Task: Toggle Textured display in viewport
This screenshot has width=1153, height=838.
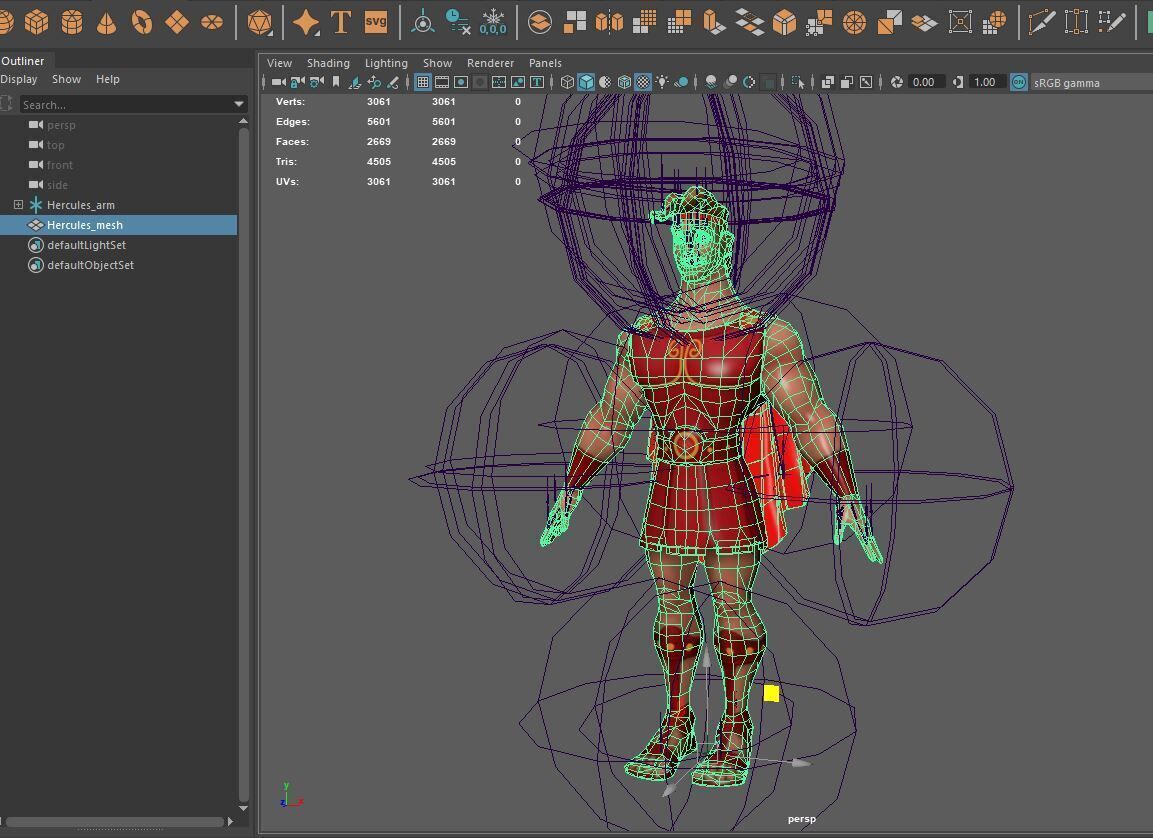Action: coord(643,82)
